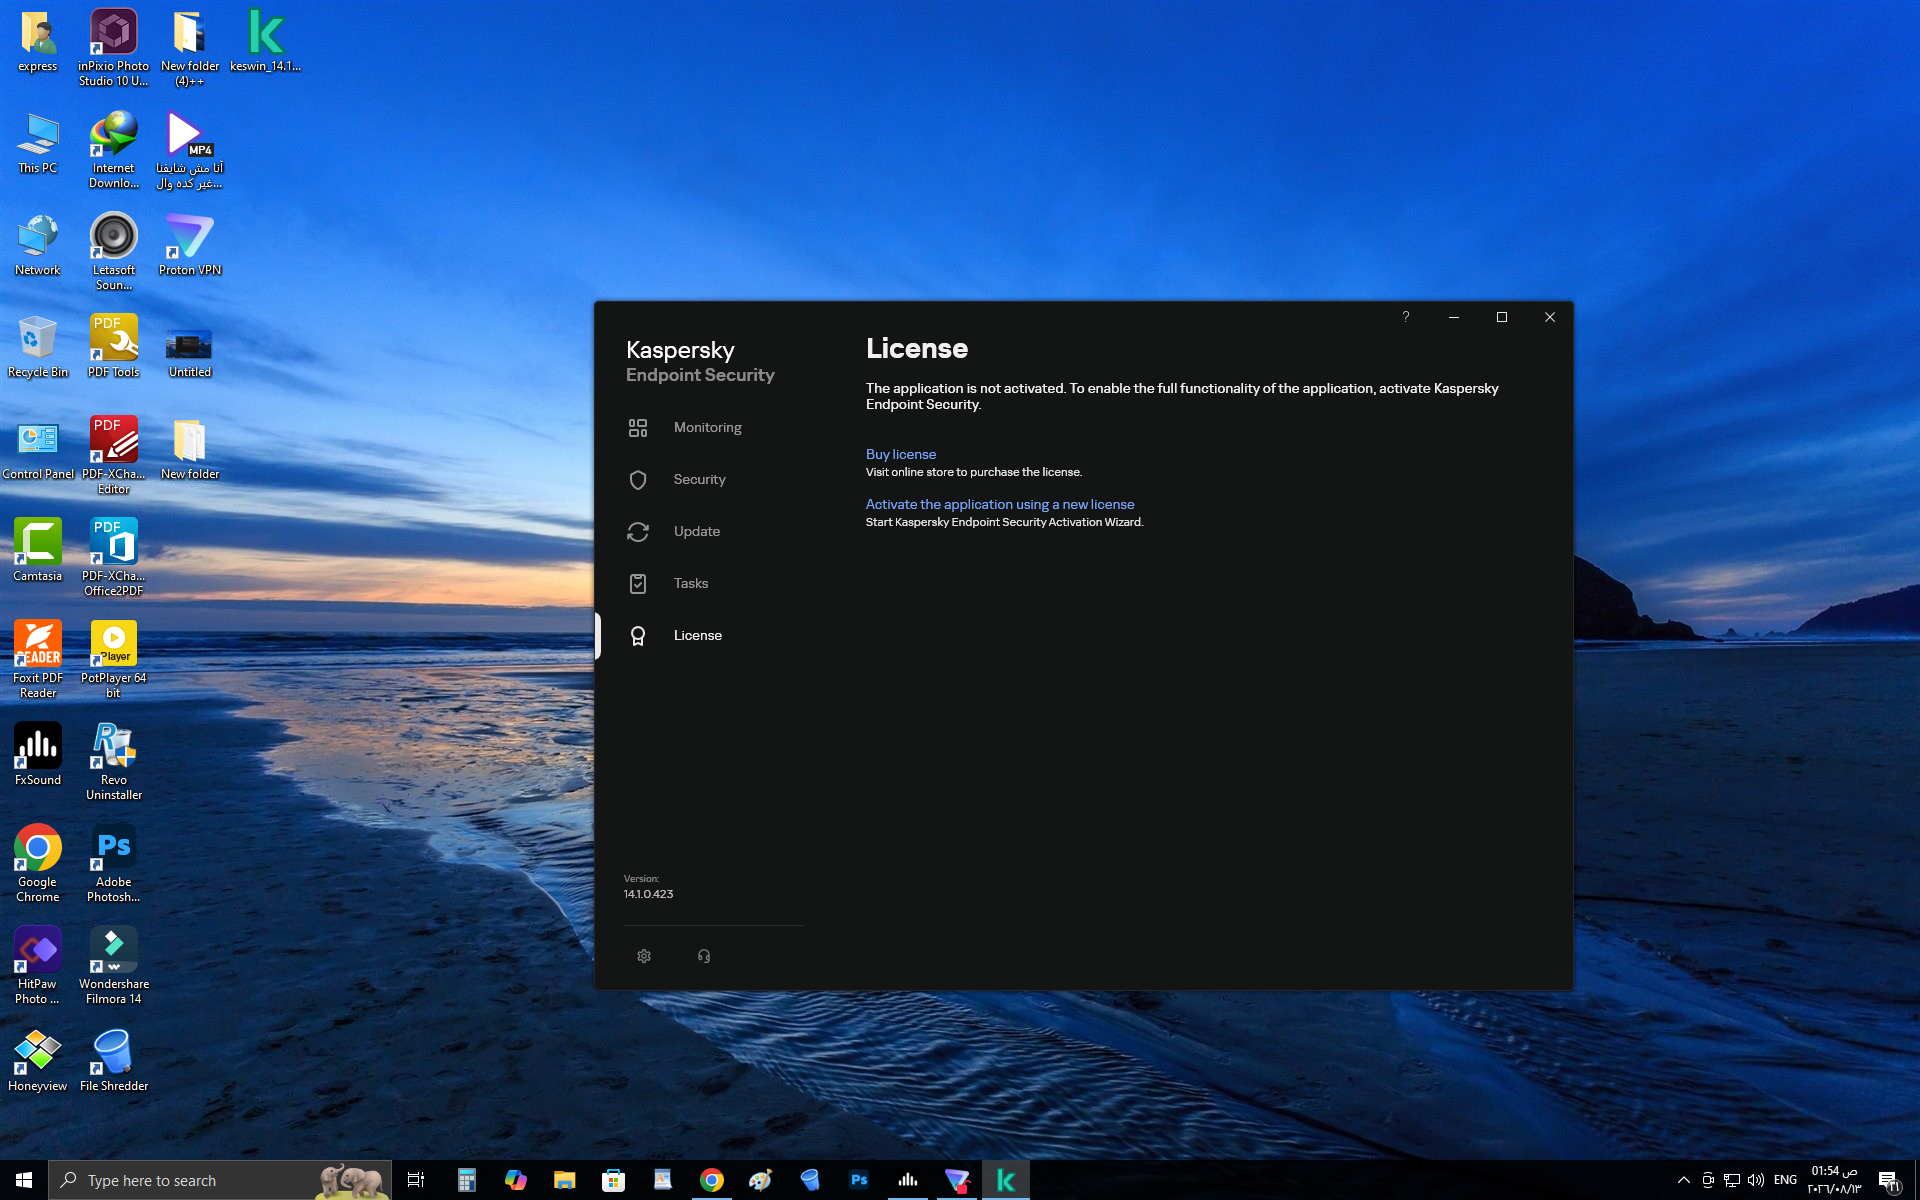
Task: Maximize the Kaspersky window
Action: click(x=1502, y=317)
